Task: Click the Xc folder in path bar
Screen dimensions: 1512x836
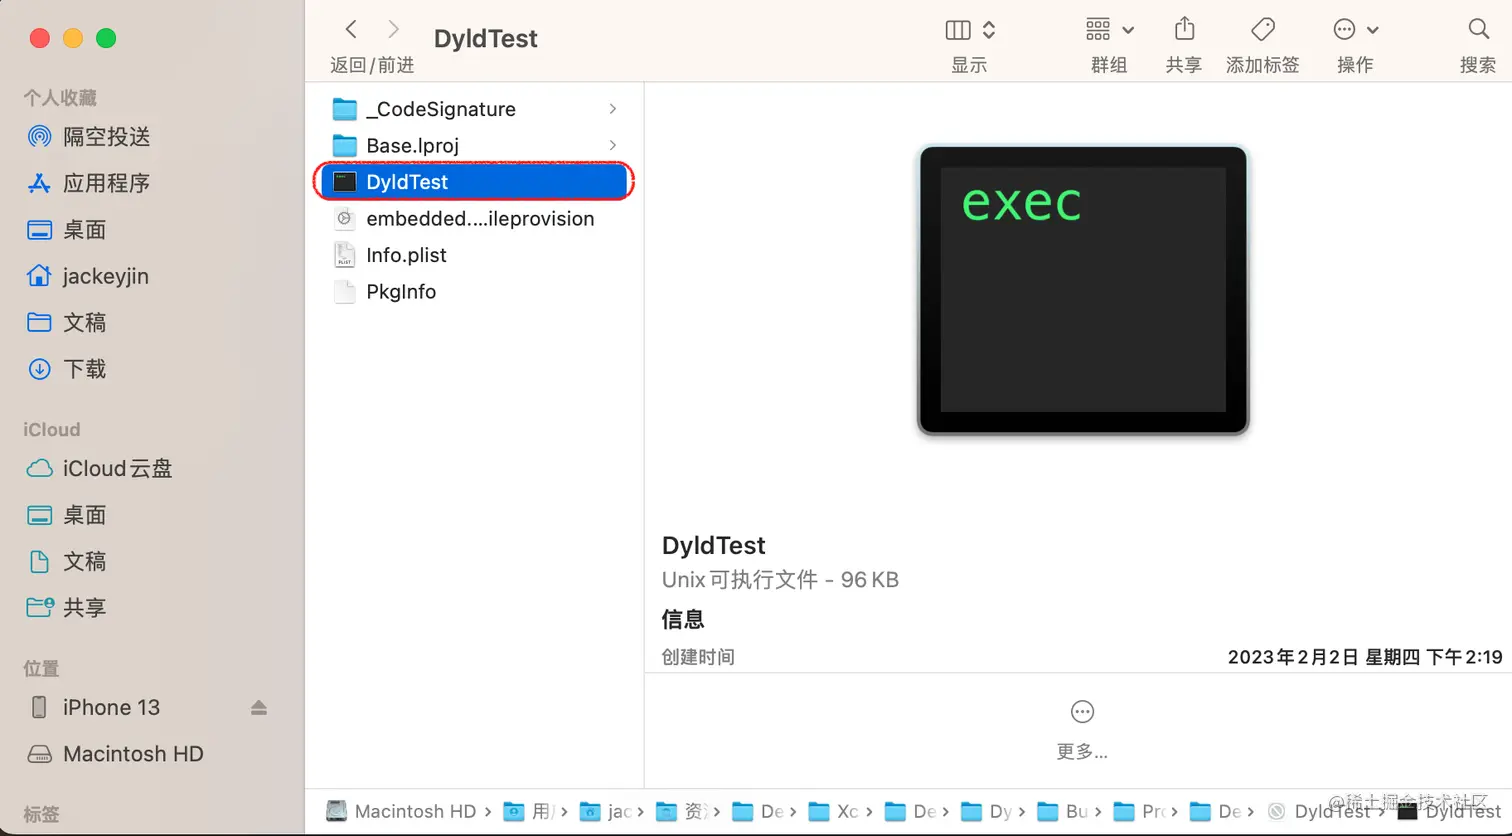Action: (x=834, y=811)
